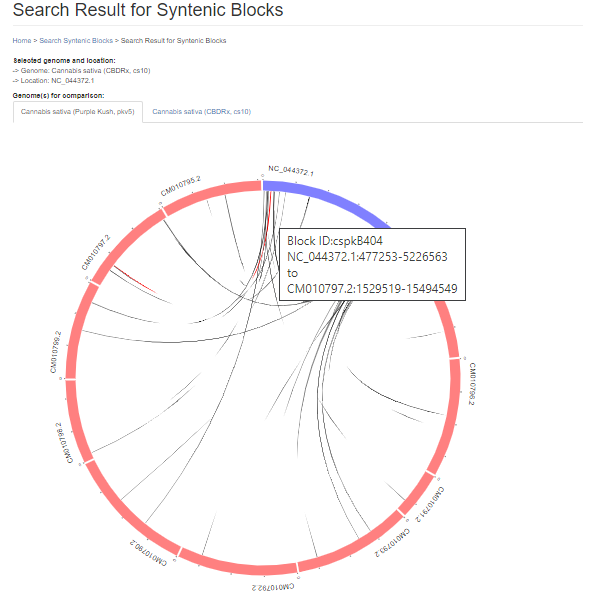The image size is (611, 613).
Task: Click the Search Result for Syntenic Blocks page heading
Action: pyautogui.click(x=148, y=11)
